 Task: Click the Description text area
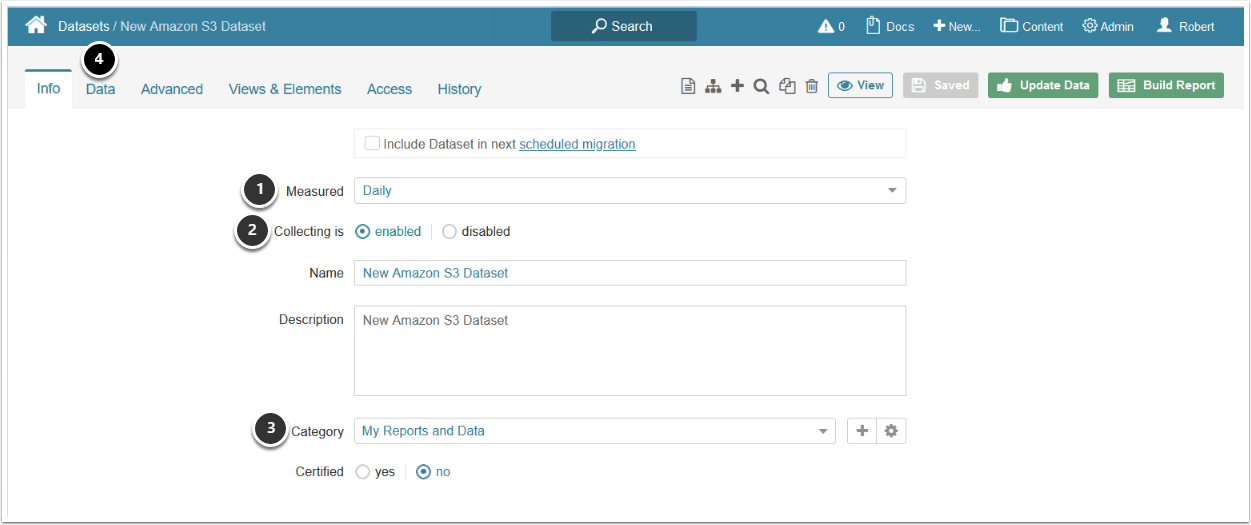[630, 351]
